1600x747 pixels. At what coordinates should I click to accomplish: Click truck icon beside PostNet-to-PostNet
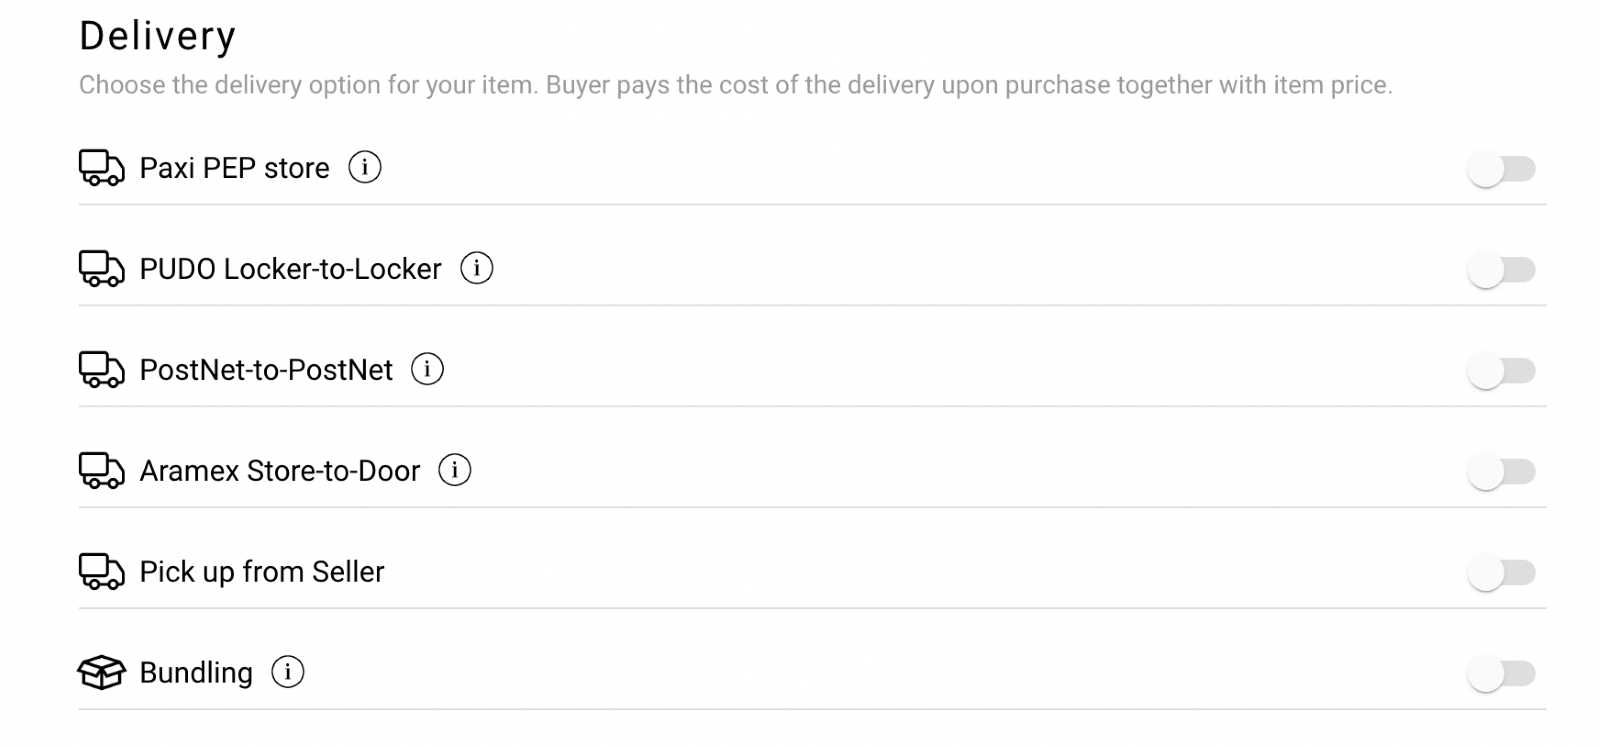coord(102,370)
